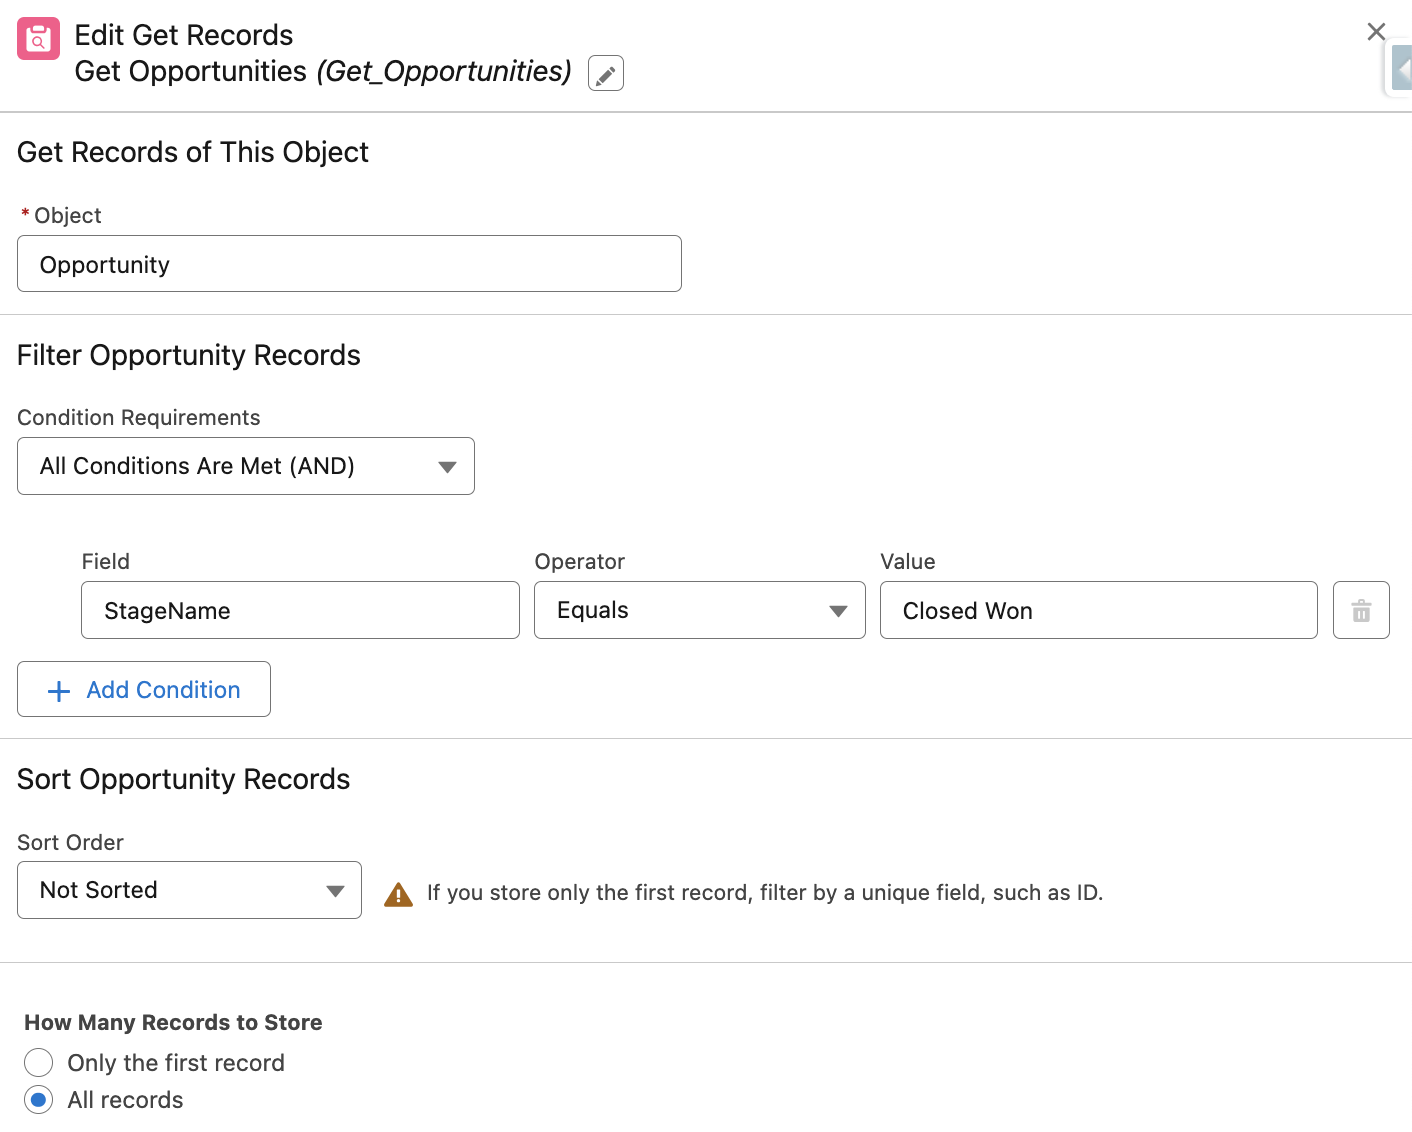
Task: Click the Filter Opportunity Records heading
Action: click(x=189, y=355)
